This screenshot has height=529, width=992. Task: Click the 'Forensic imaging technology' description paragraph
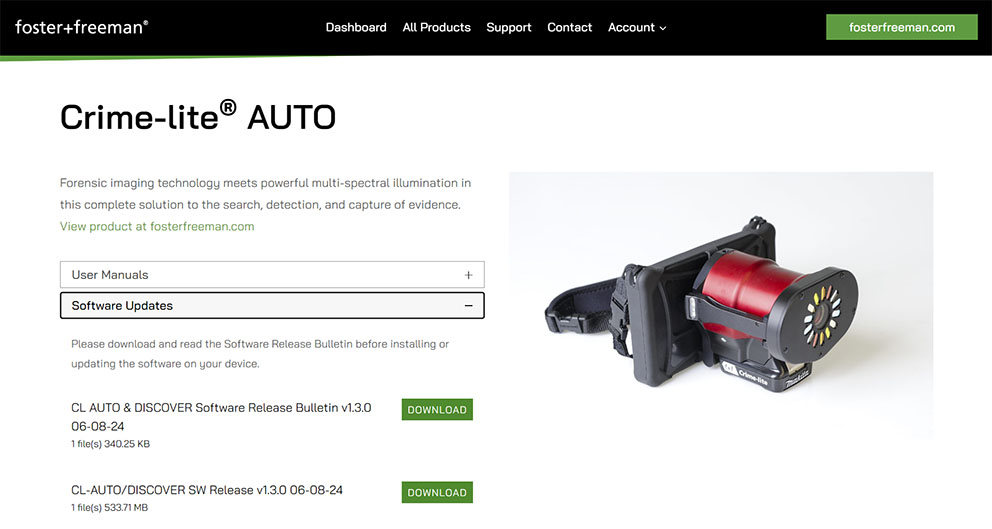coord(266,194)
